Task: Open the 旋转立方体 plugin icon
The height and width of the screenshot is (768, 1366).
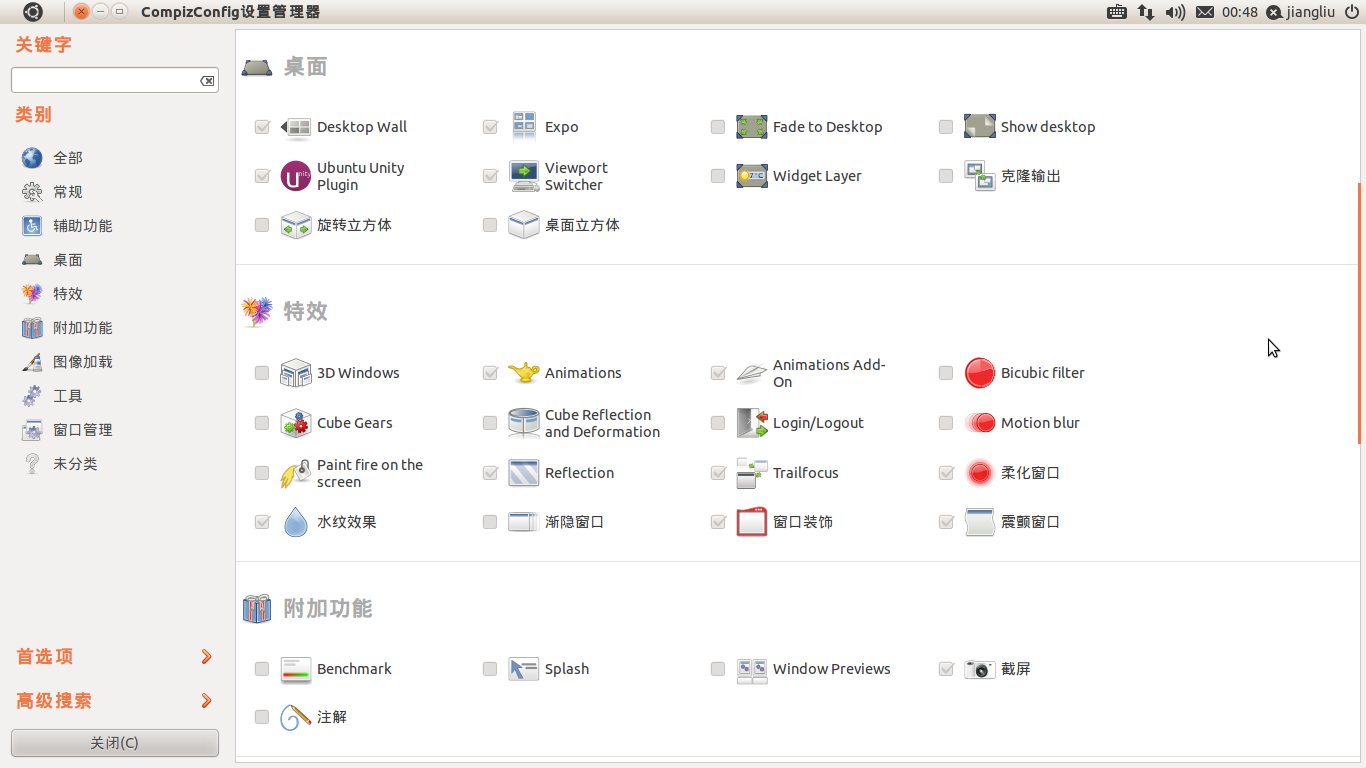Action: [296, 225]
